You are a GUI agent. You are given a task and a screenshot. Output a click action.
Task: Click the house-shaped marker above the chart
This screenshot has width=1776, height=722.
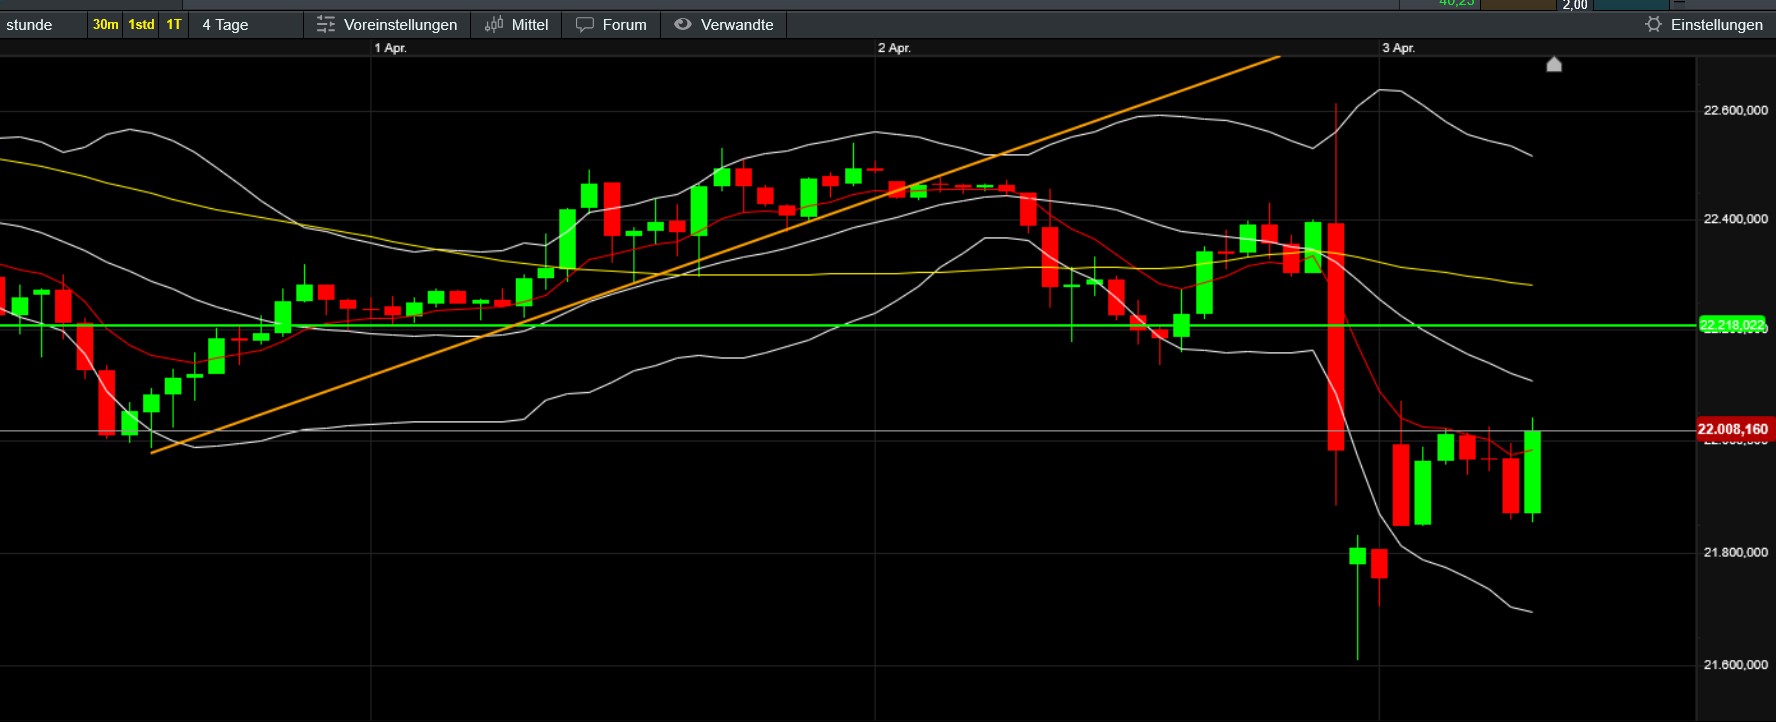(1554, 65)
